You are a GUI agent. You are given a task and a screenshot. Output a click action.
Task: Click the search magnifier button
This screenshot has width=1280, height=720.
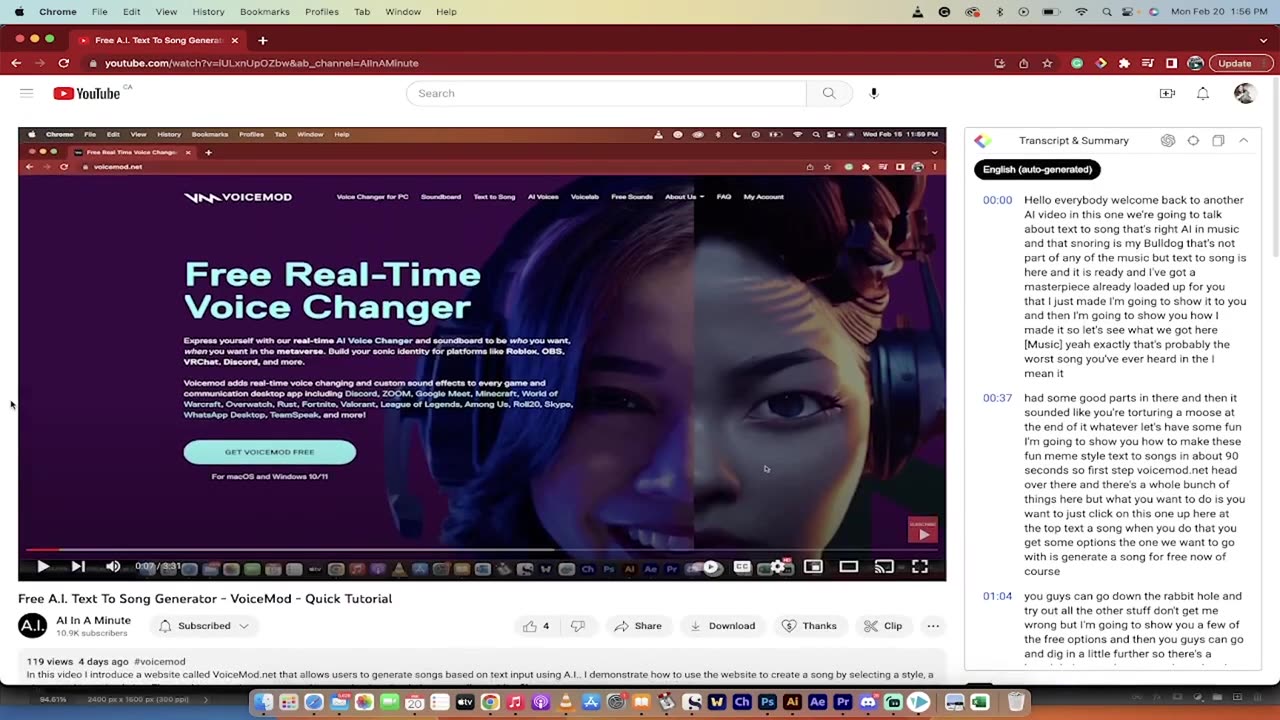point(829,93)
